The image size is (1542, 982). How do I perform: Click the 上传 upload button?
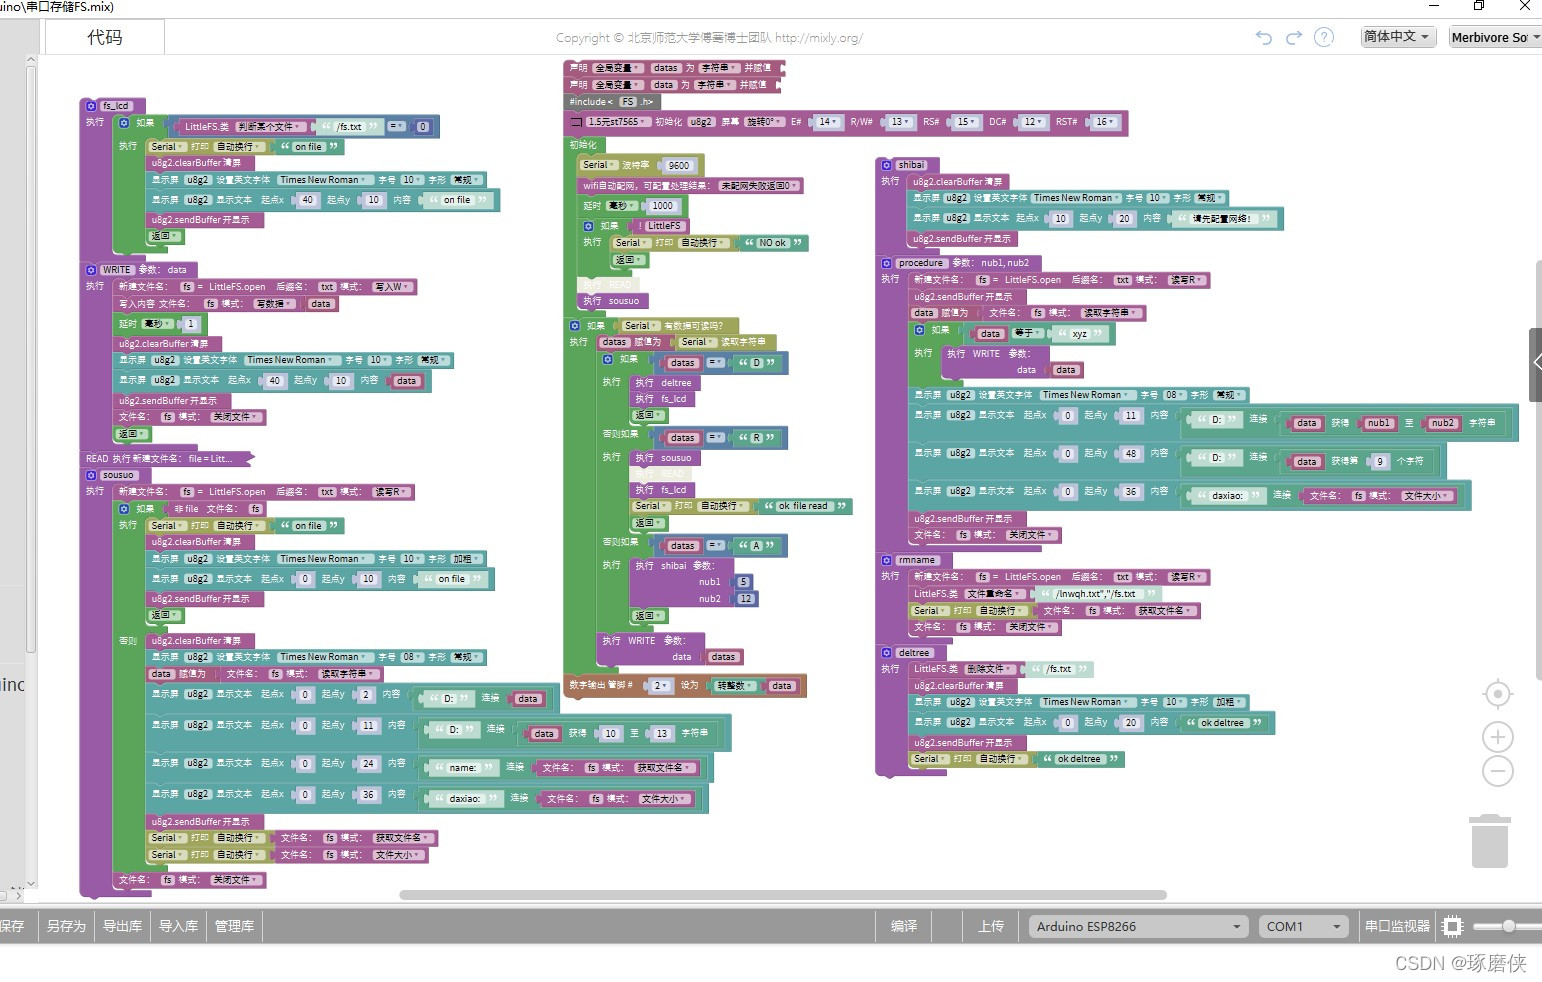991,926
